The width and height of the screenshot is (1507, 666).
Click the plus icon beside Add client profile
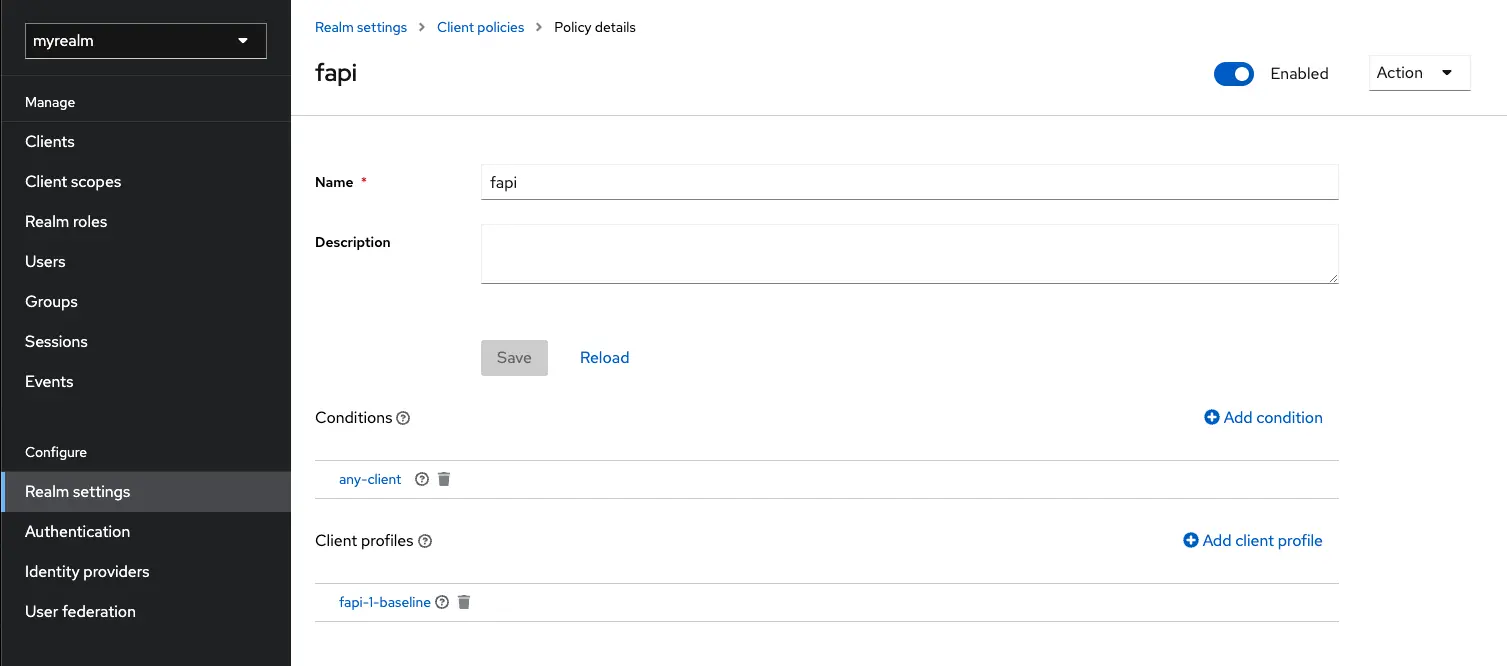coord(1191,540)
